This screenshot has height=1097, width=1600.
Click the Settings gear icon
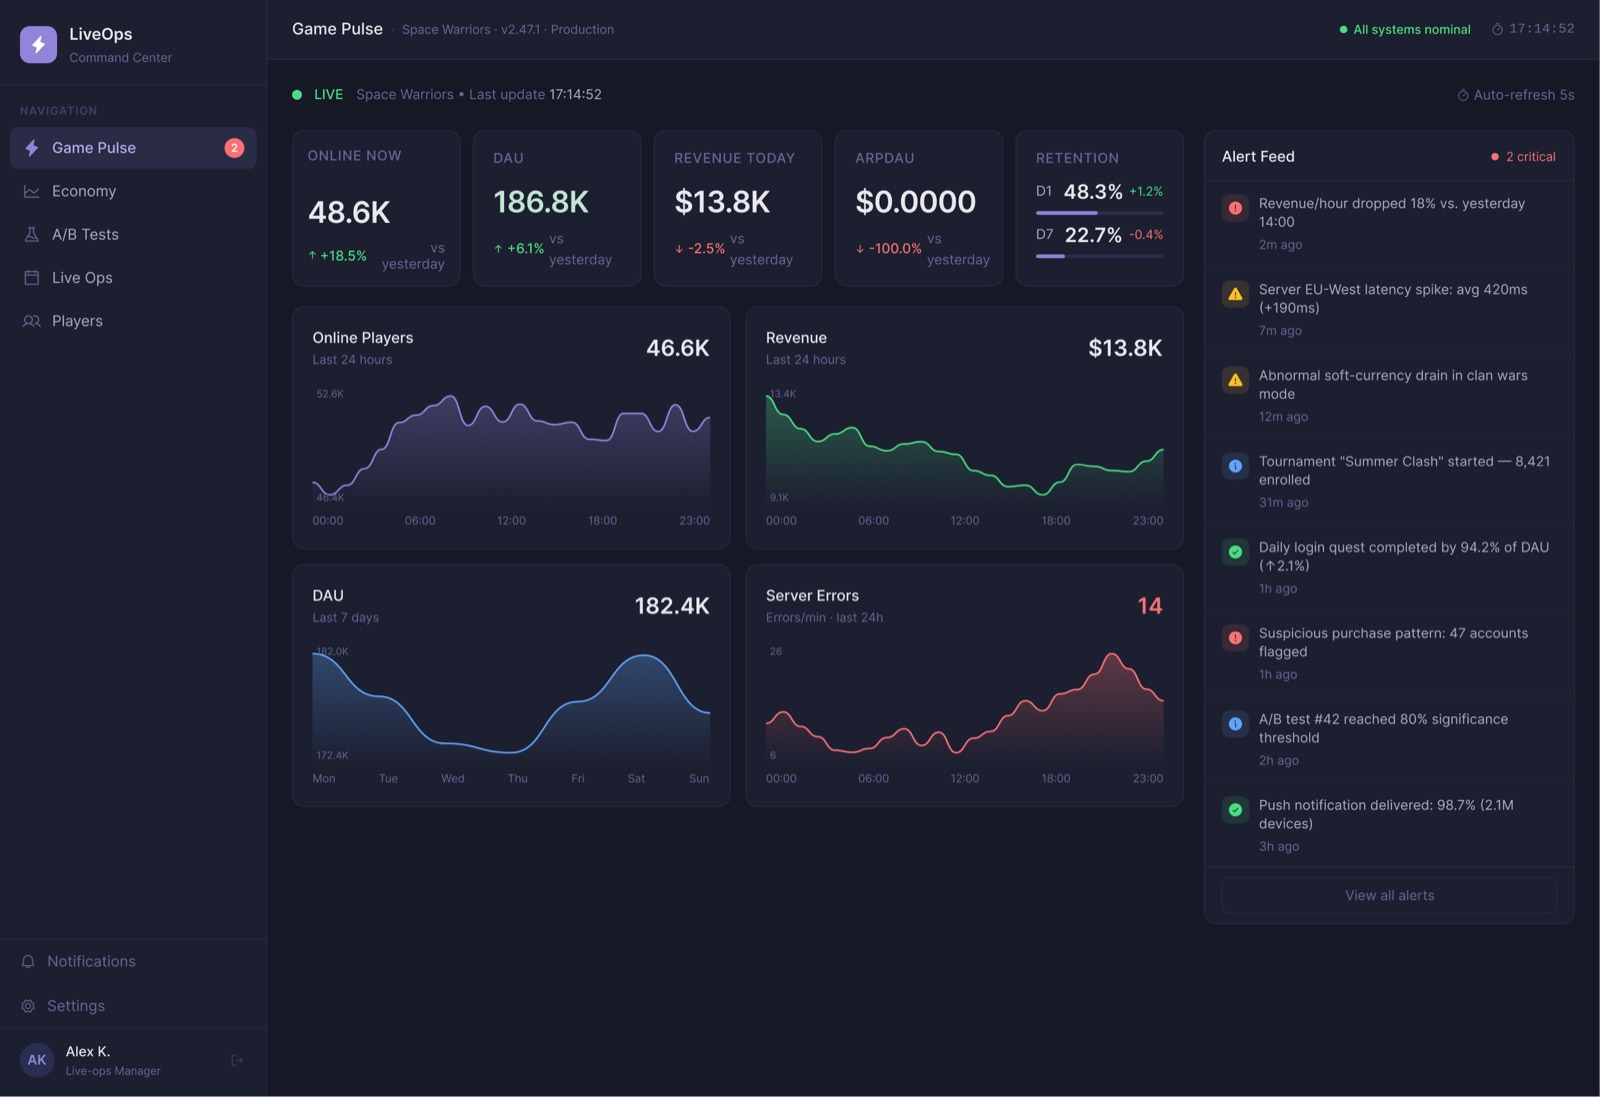coord(28,1006)
